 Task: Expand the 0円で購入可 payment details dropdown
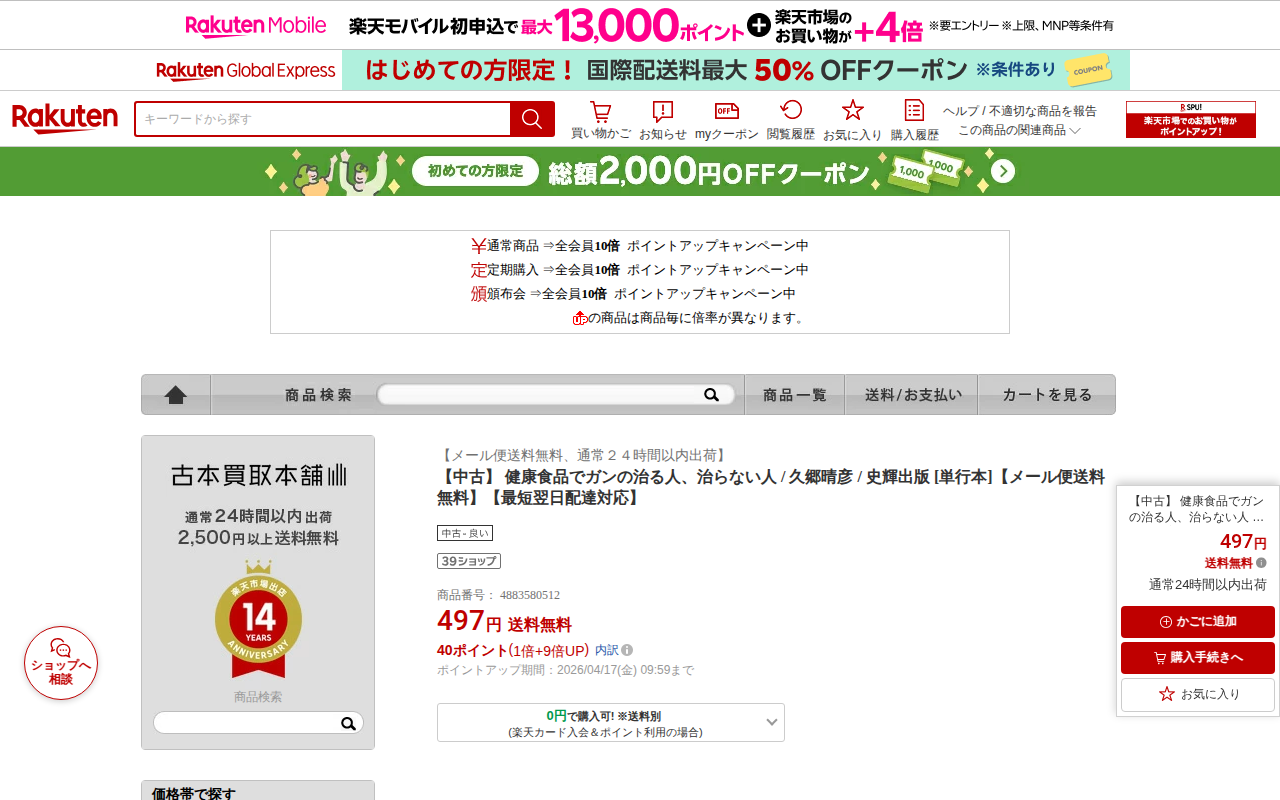pos(611,723)
